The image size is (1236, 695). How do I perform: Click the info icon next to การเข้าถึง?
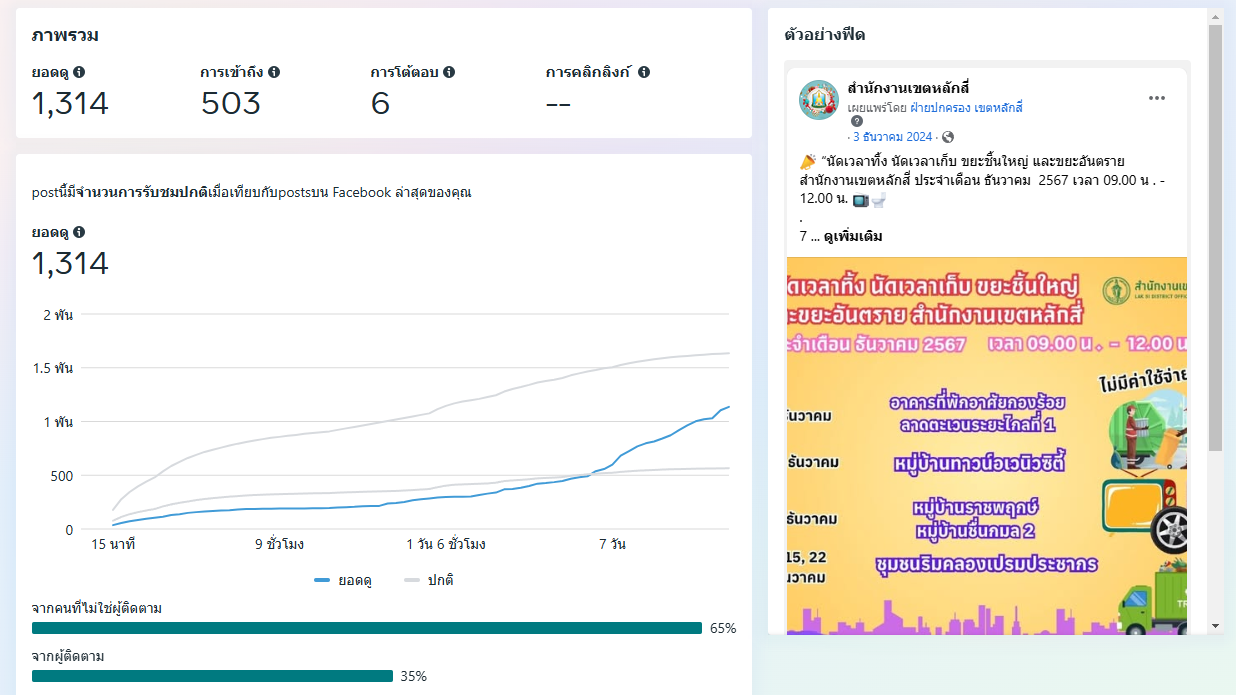tap(274, 72)
